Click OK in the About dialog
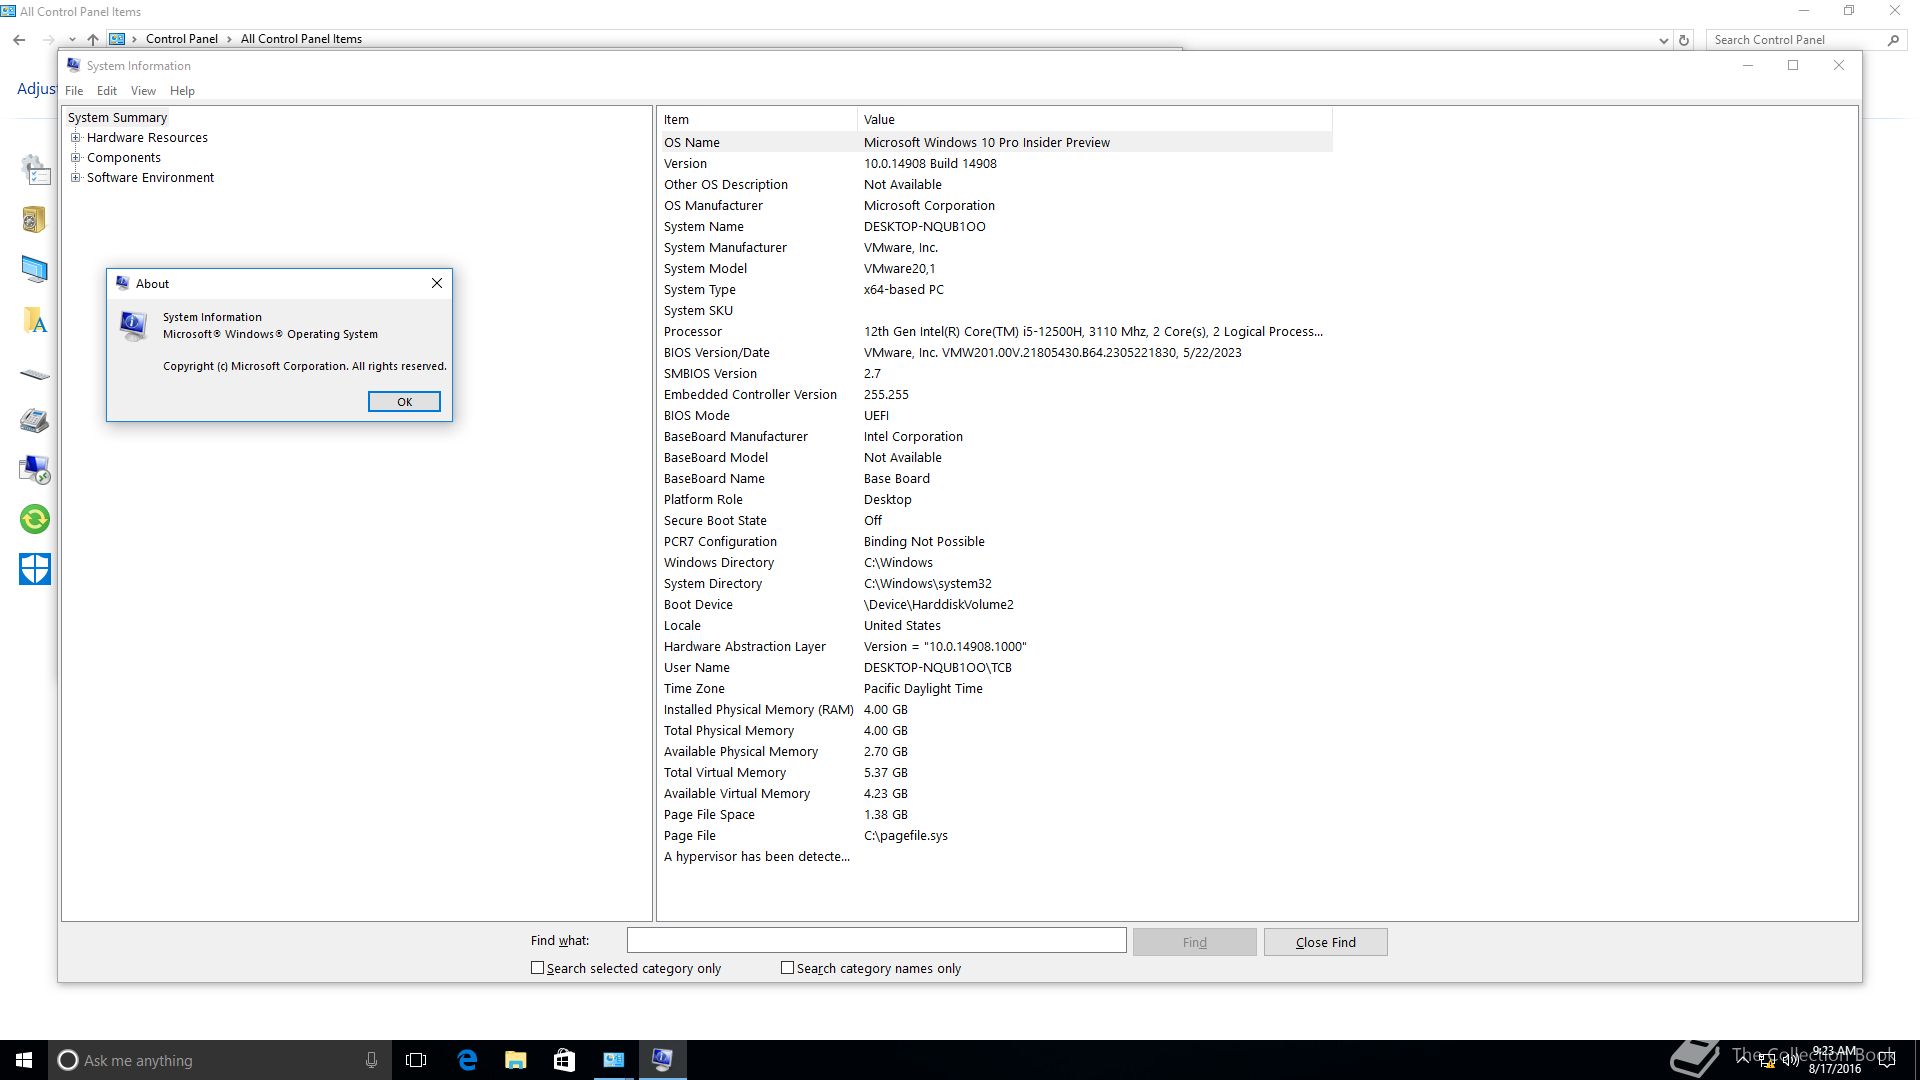Screen dimensions: 1920x1080 (404, 401)
